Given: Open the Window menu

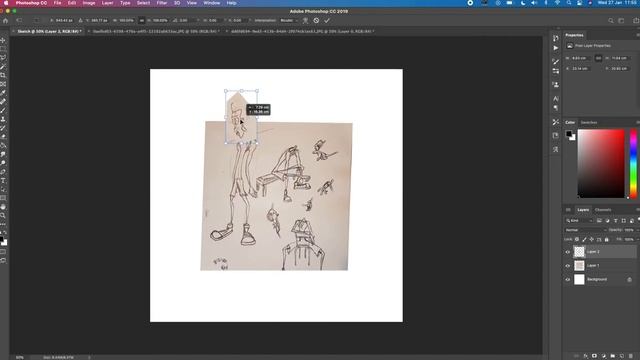Looking at the screenshot, I should [211, 3].
